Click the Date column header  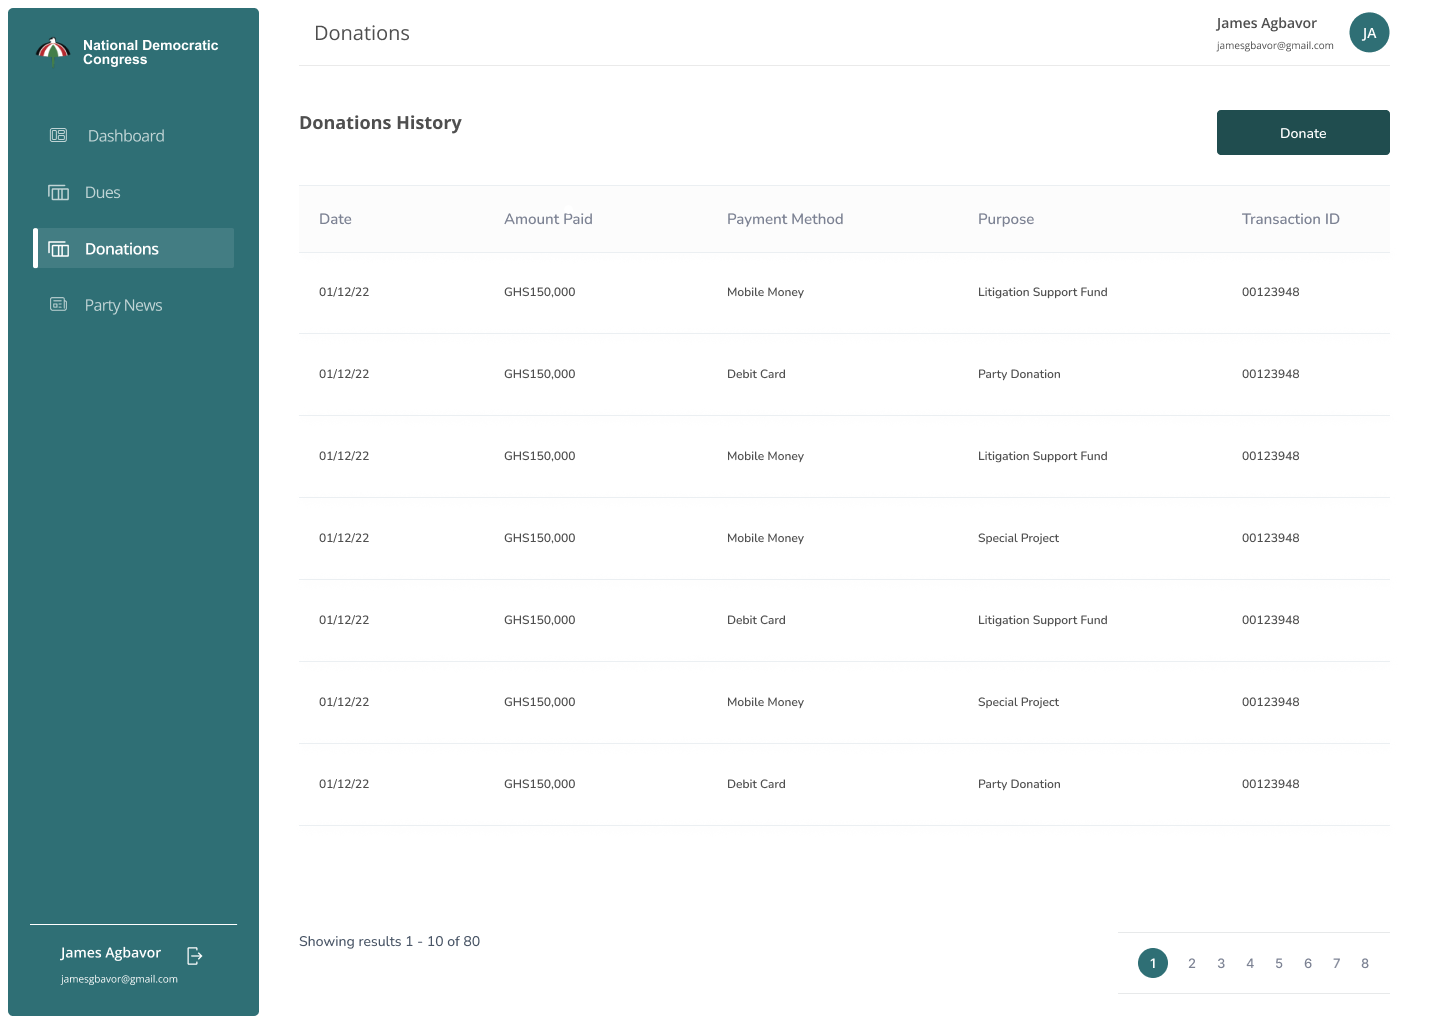click(x=335, y=219)
